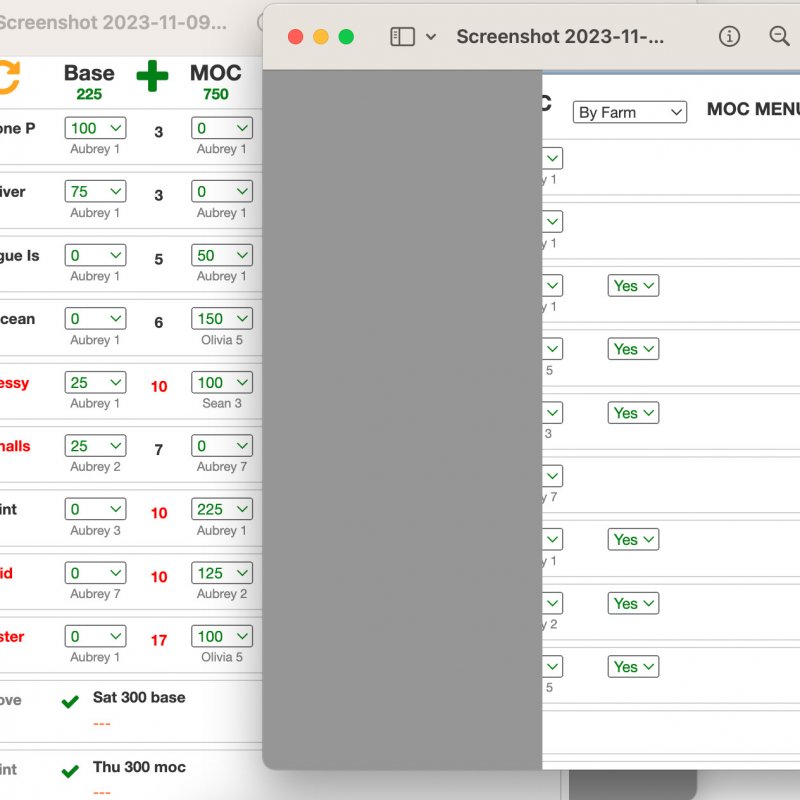The width and height of the screenshot is (800, 800).
Task: Expand the MOC dropdown showing 225
Action: click(222, 509)
